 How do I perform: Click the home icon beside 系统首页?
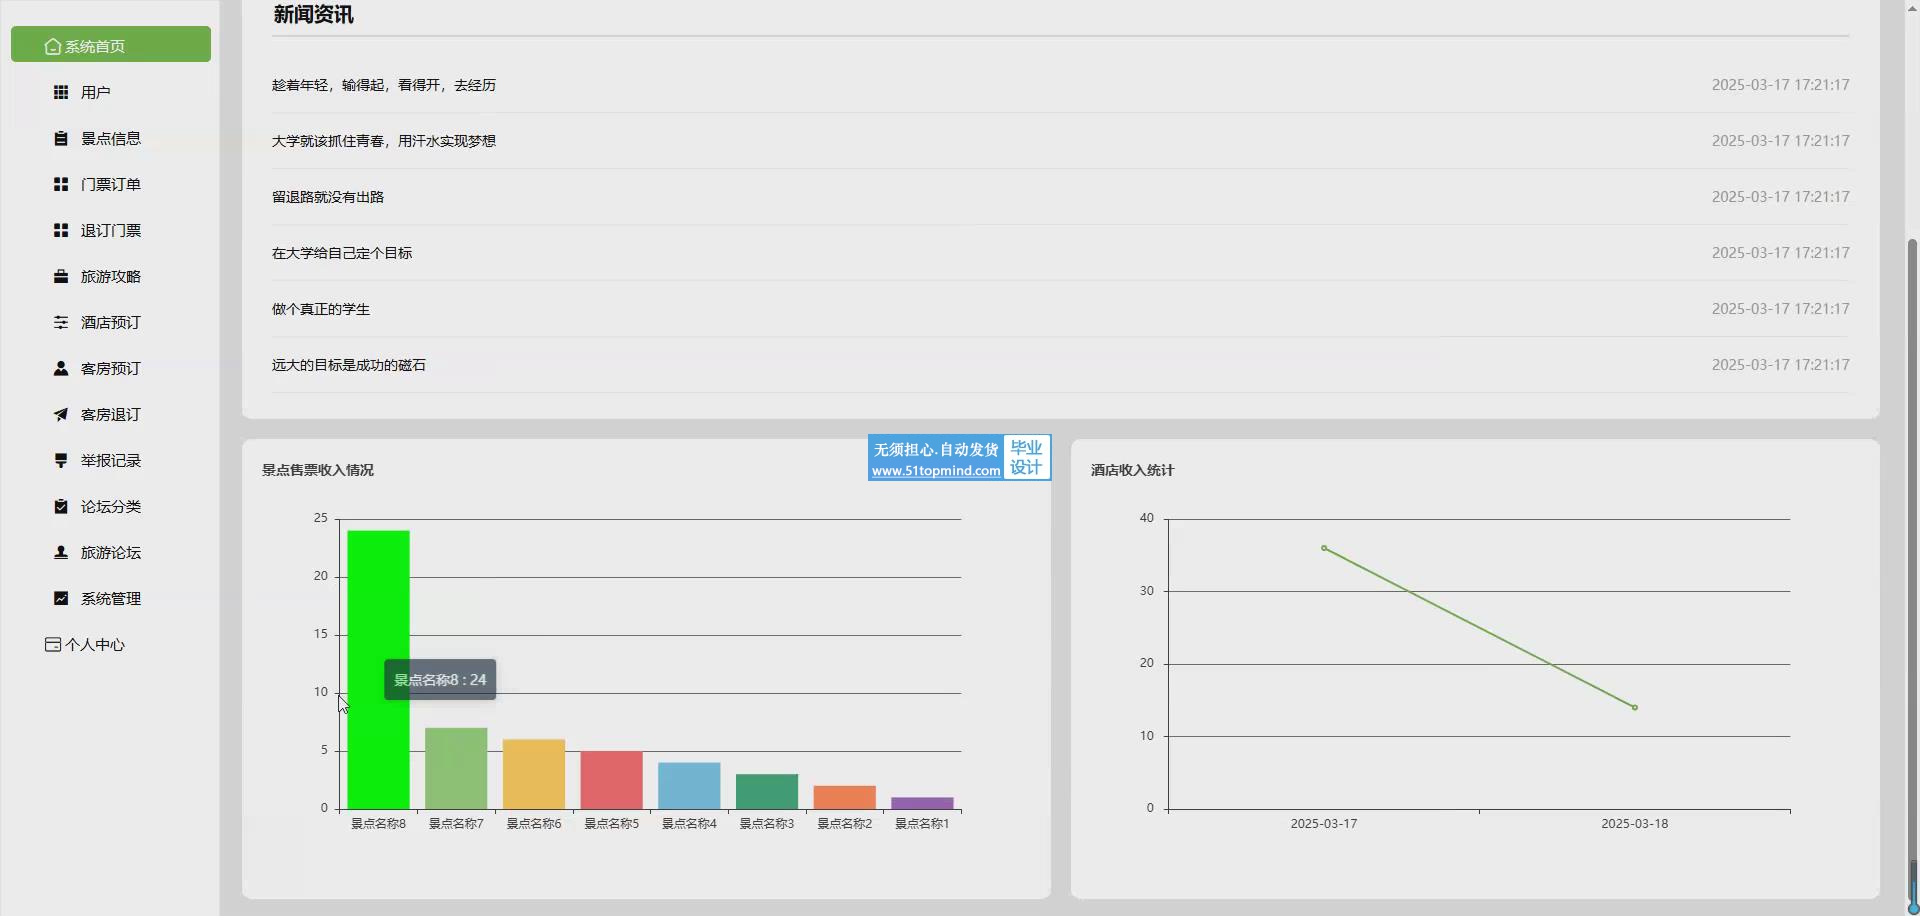[x=53, y=46]
